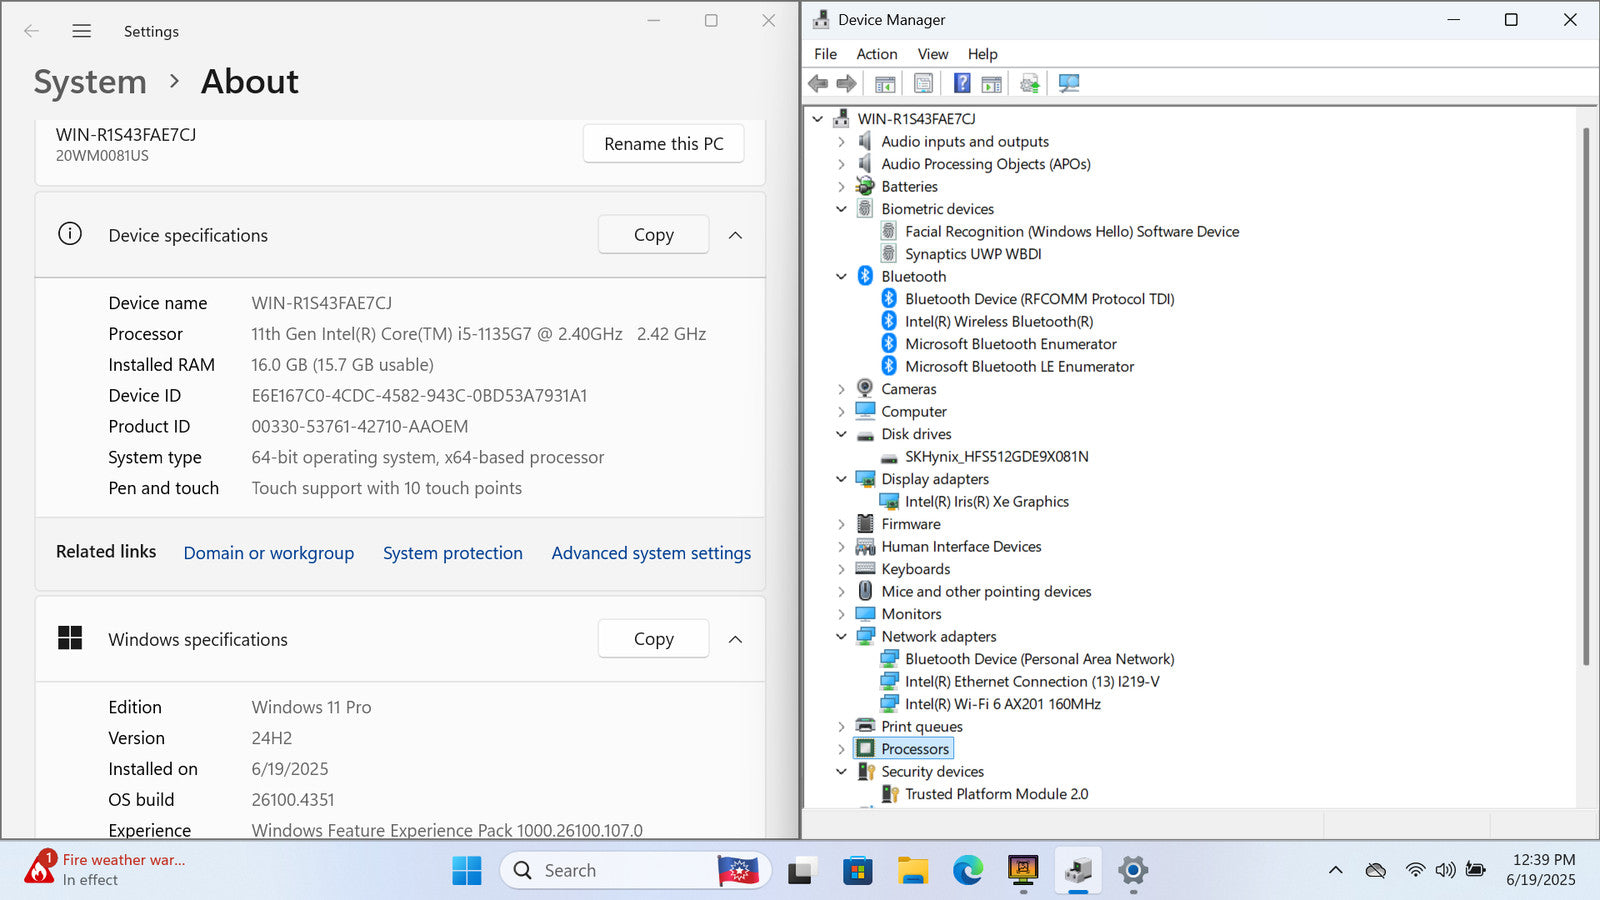
Task: Show or hide the action pane icon
Action: point(991,84)
